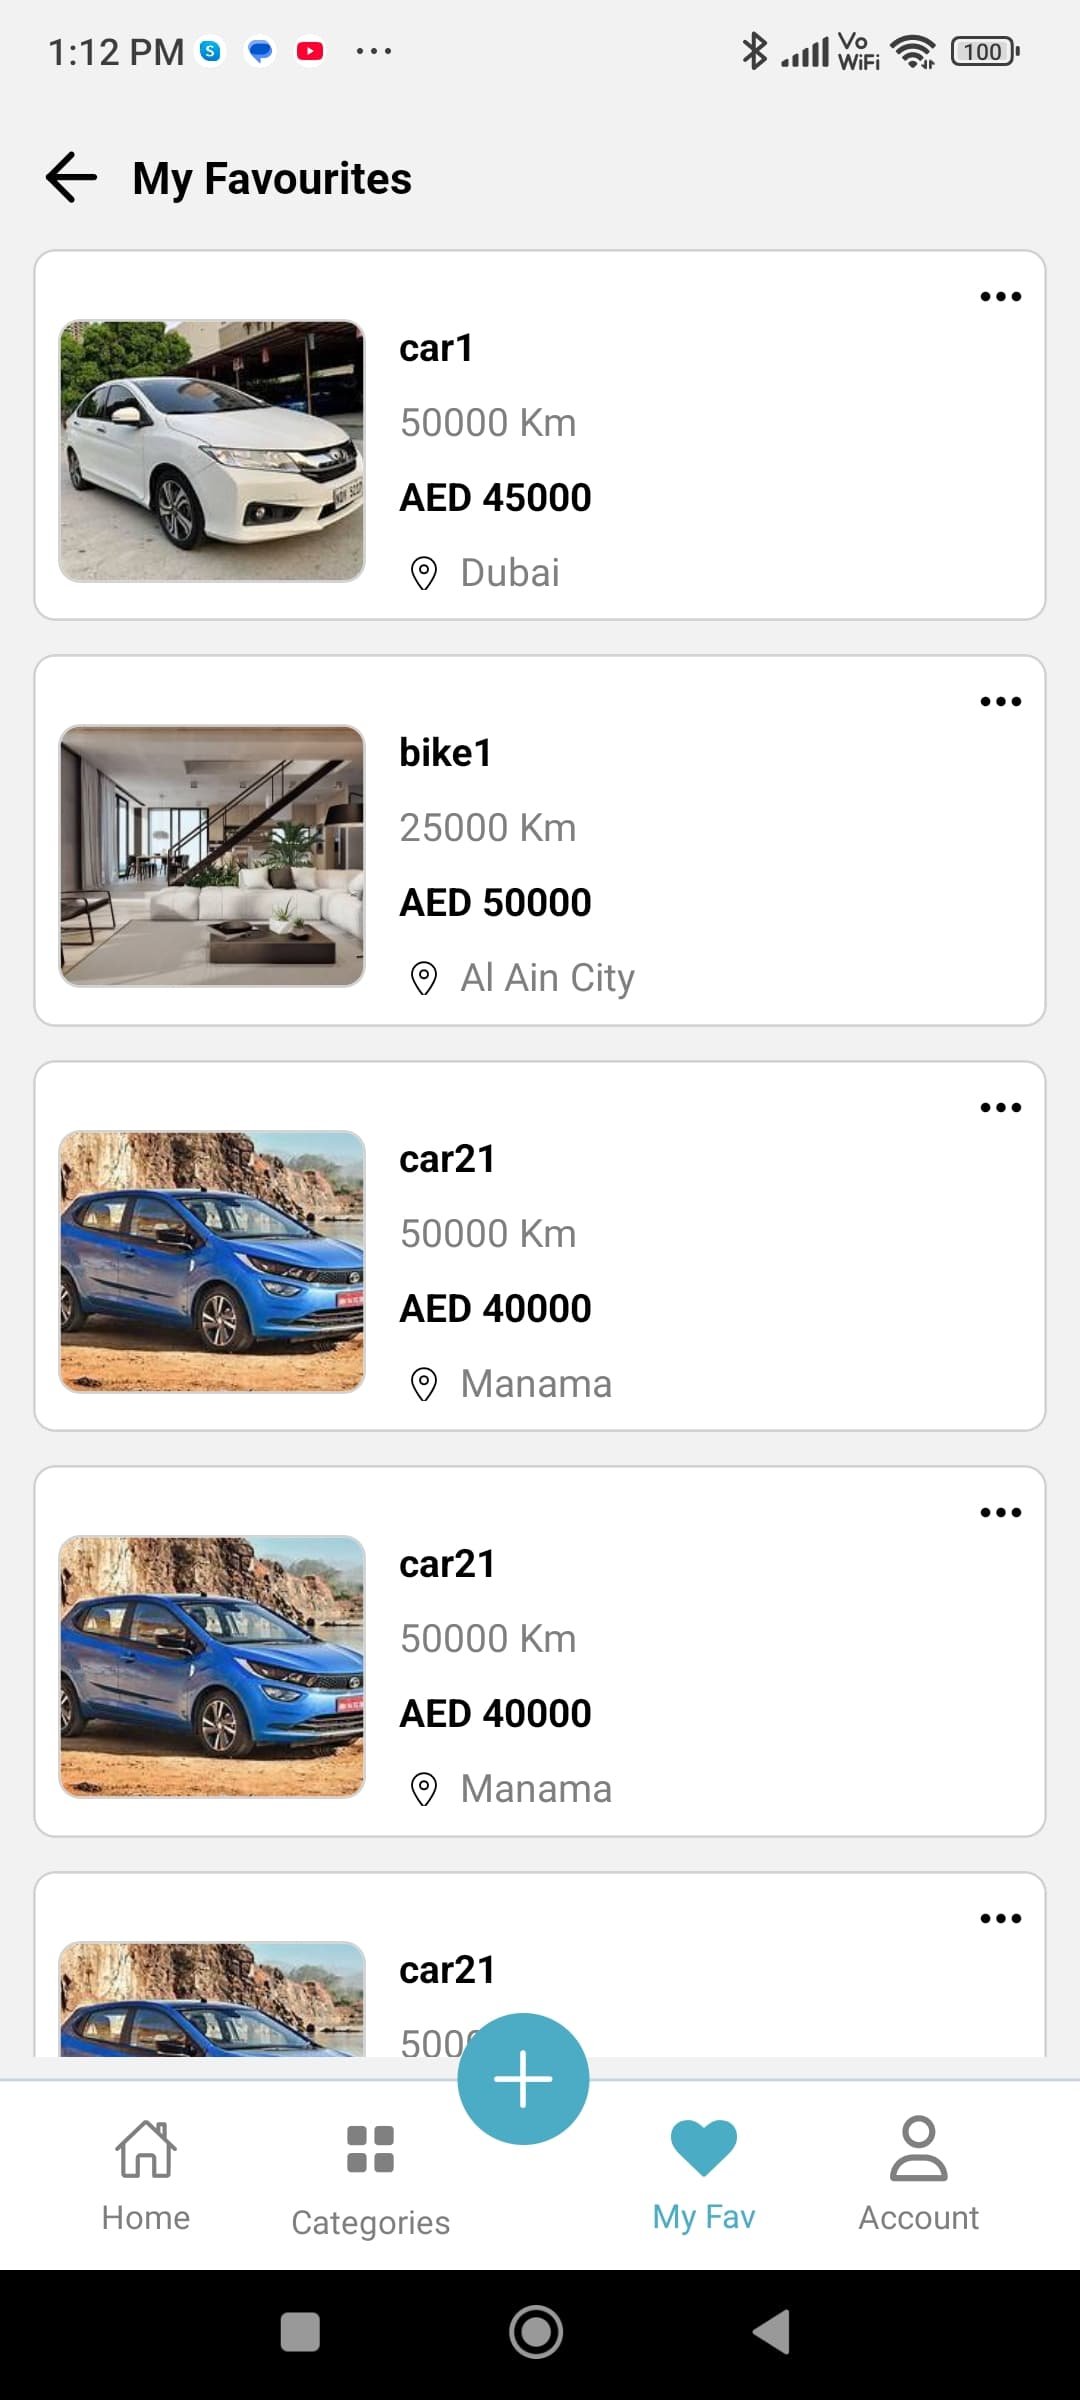Tap the car1 listing title
1080x2400 pixels.
point(436,348)
